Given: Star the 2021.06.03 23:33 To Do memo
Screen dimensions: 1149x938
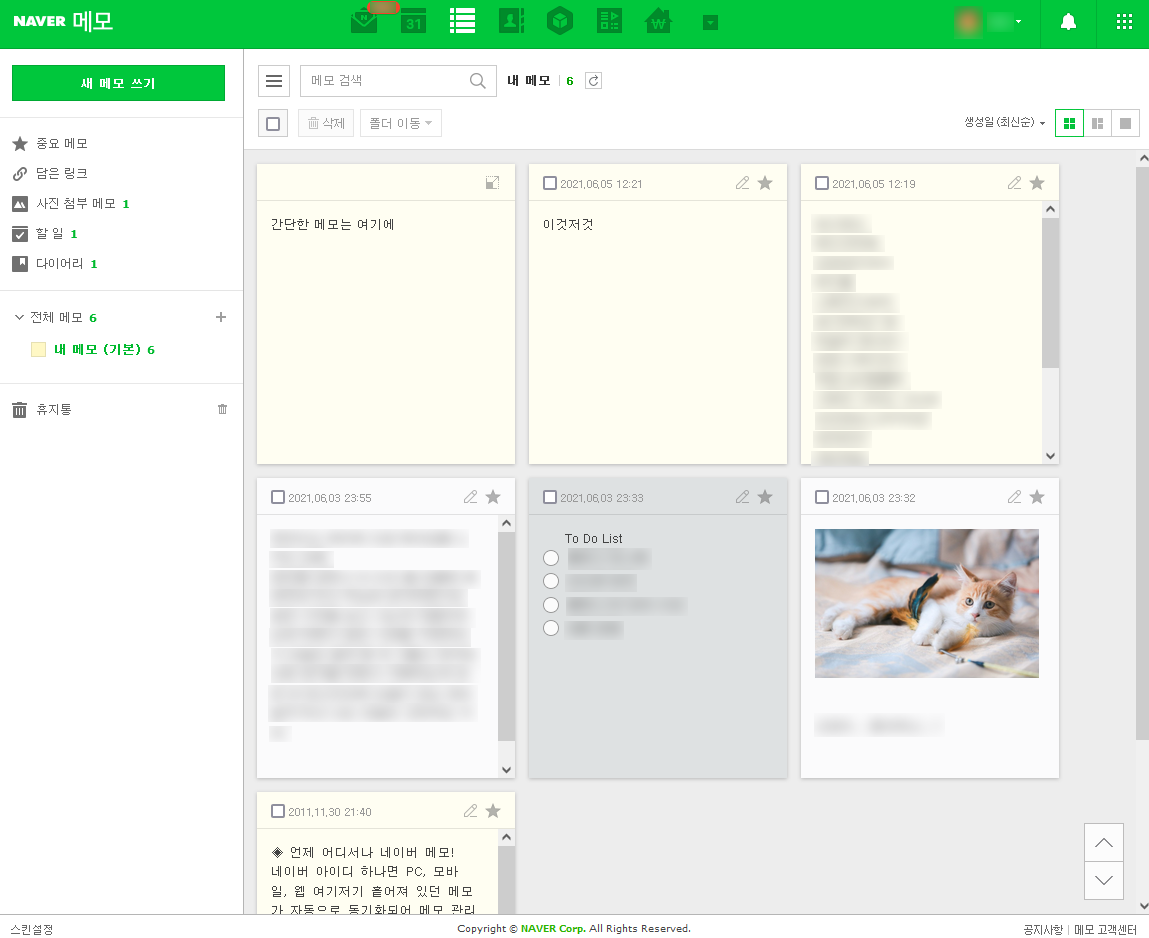Looking at the screenshot, I should (x=765, y=497).
